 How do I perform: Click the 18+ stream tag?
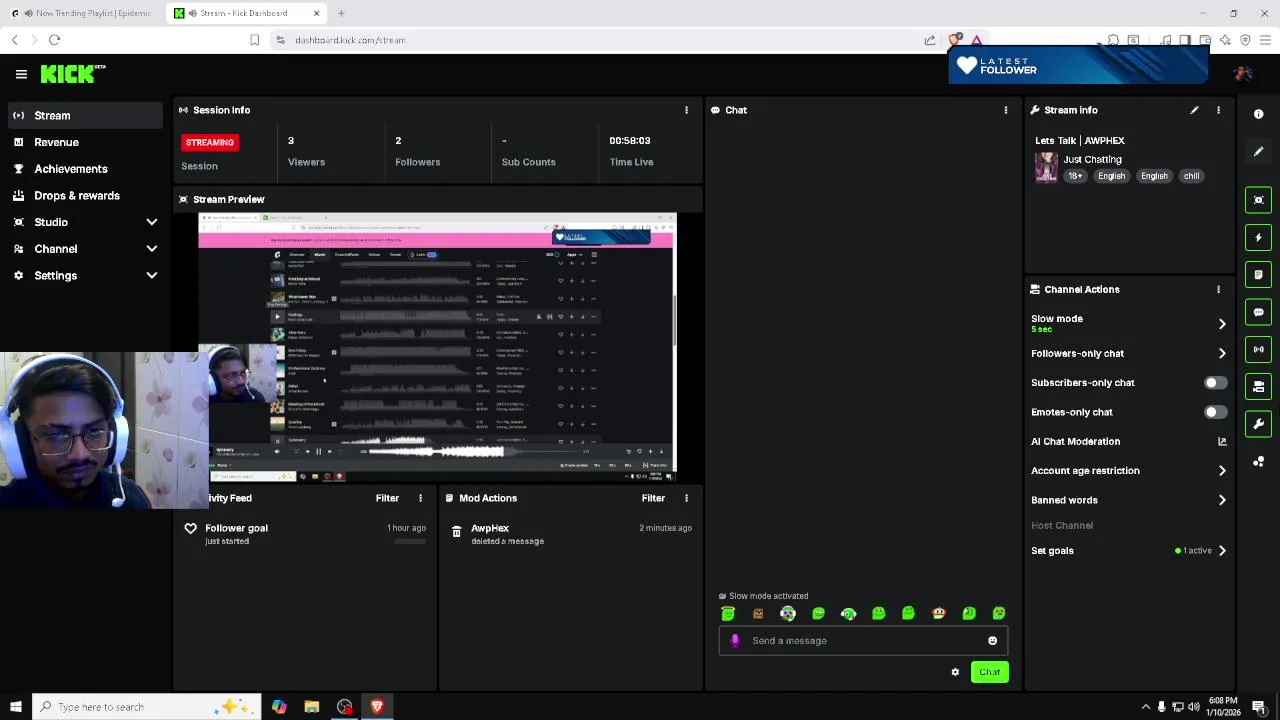[1075, 176]
